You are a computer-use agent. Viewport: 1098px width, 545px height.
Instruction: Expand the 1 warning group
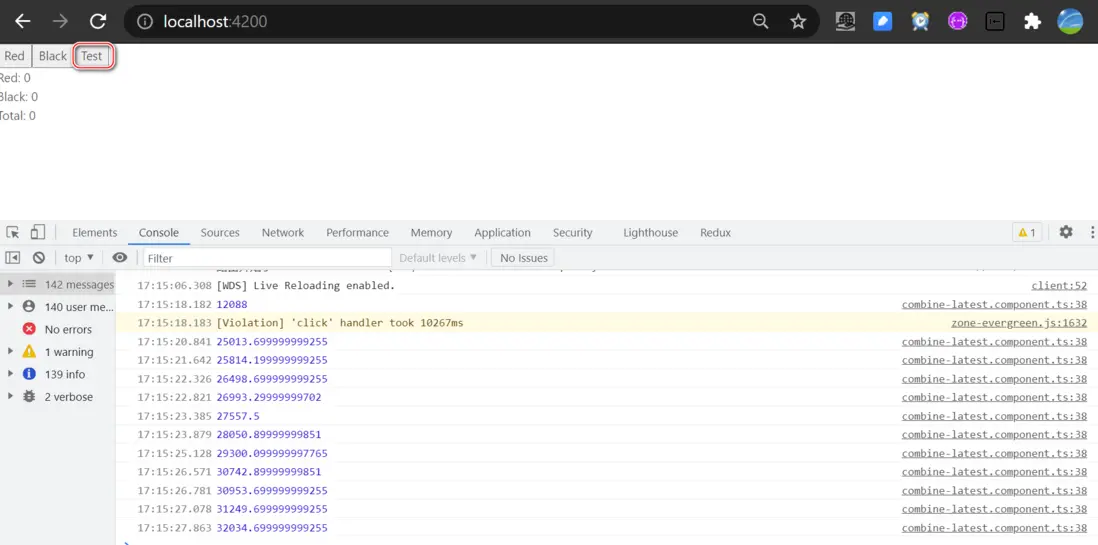click(x=11, y=352)
